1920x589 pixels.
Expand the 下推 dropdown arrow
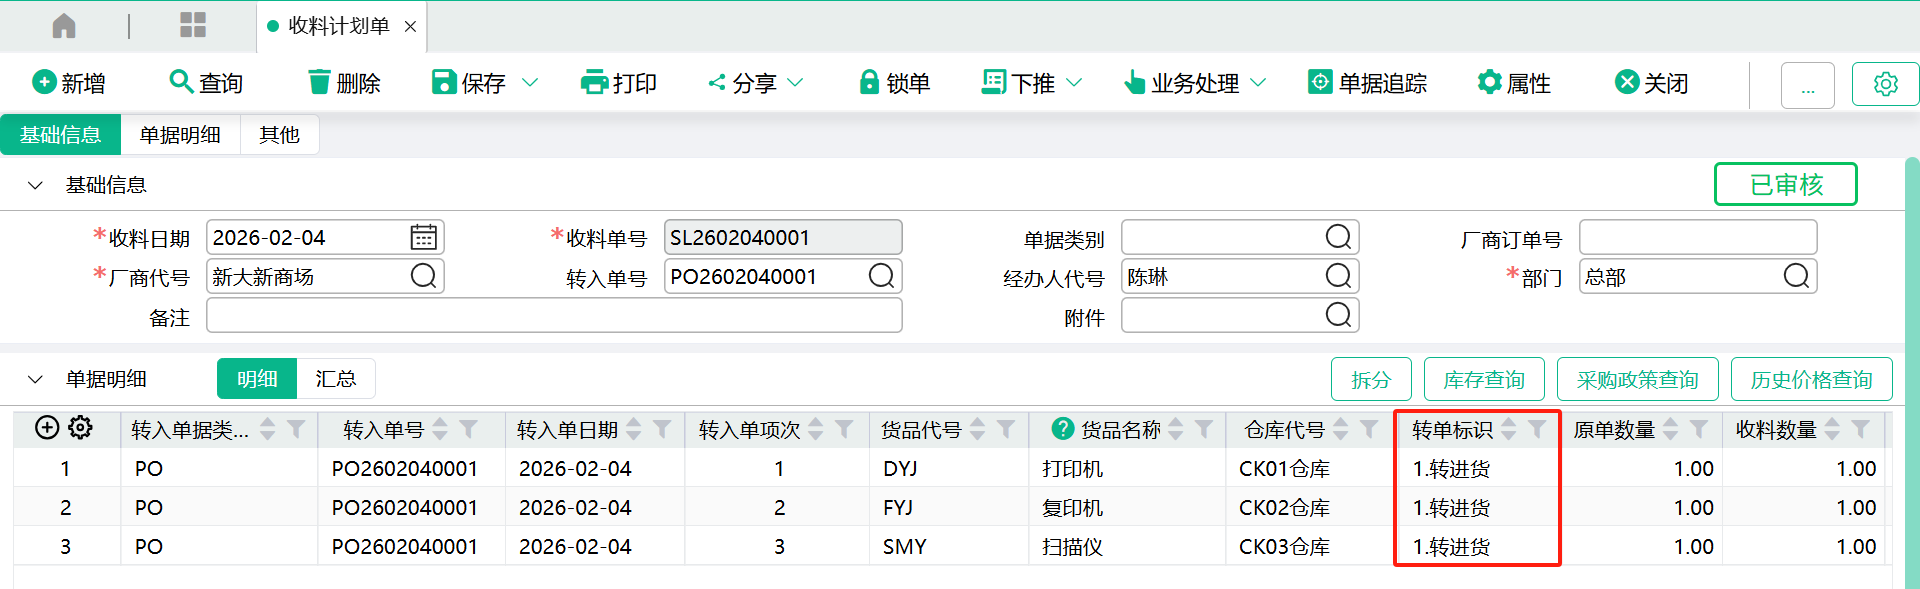[x=1074, y=83]
